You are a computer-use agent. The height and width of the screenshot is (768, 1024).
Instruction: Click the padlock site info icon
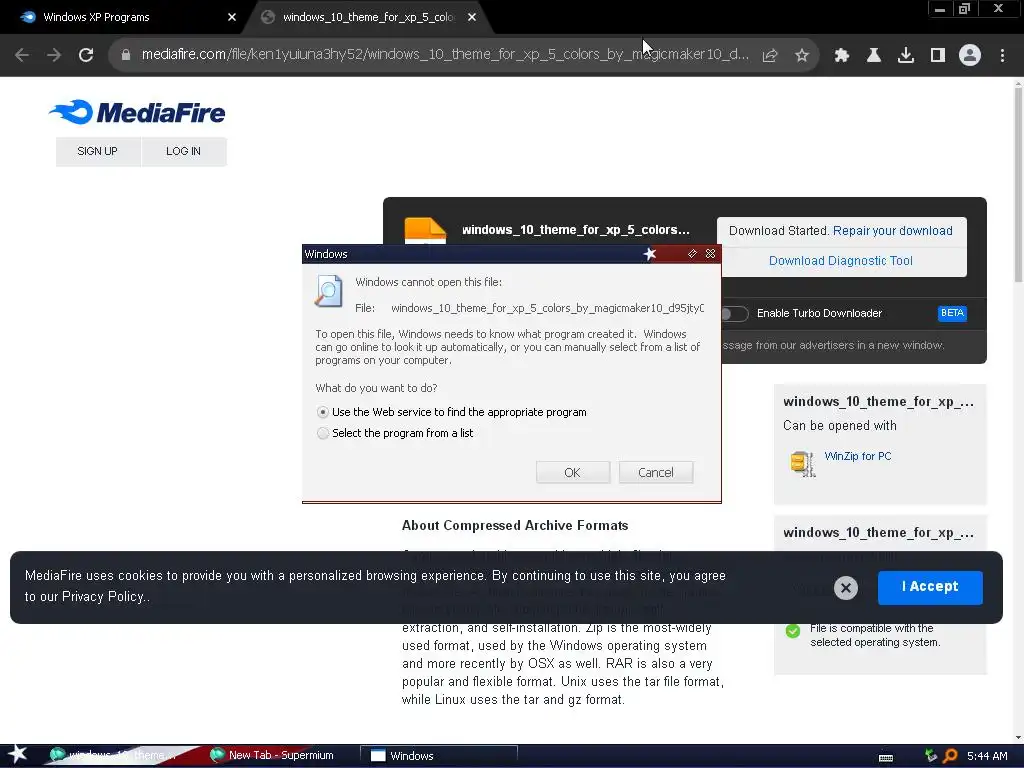[125, 56]
